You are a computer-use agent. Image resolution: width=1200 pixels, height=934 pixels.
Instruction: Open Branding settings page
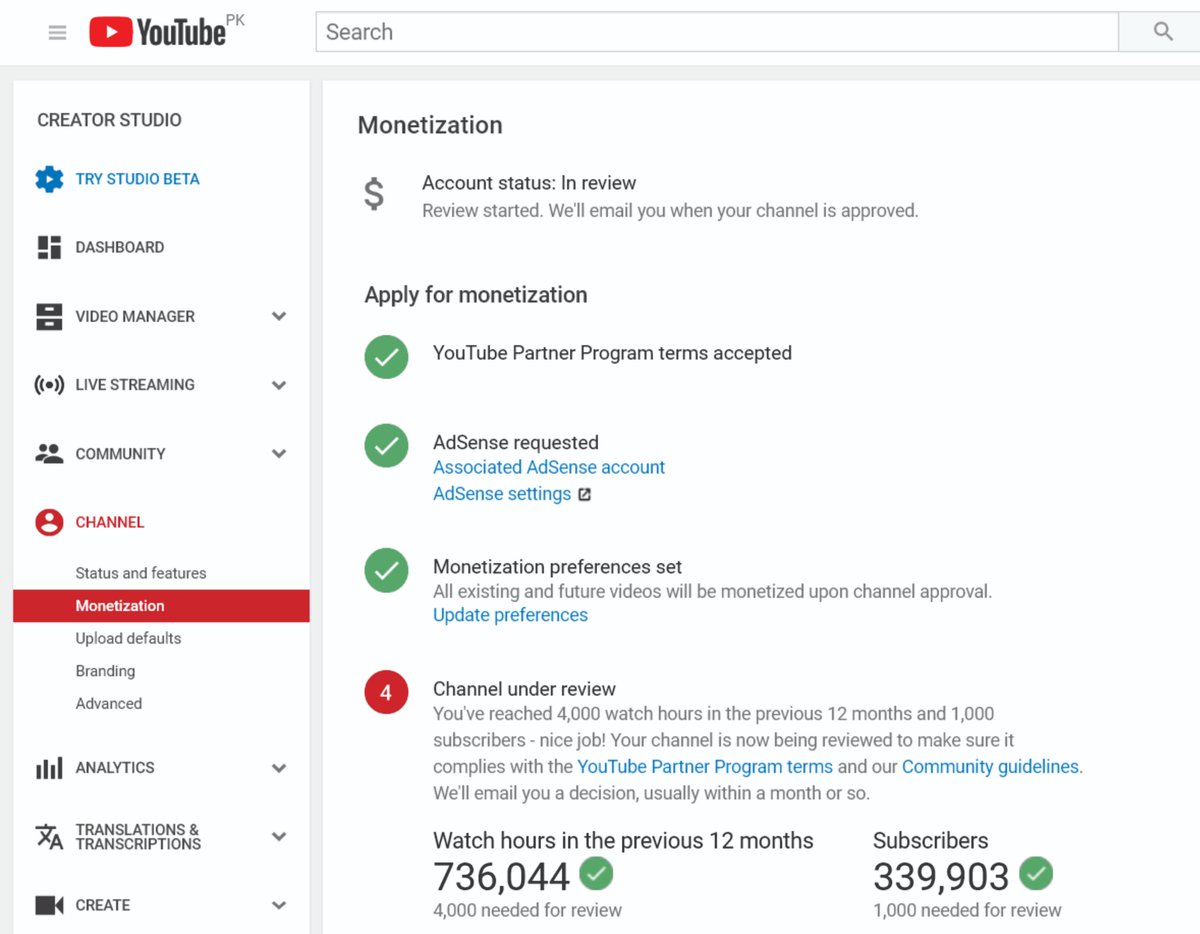pyautogui.click(x=105, y=671)
